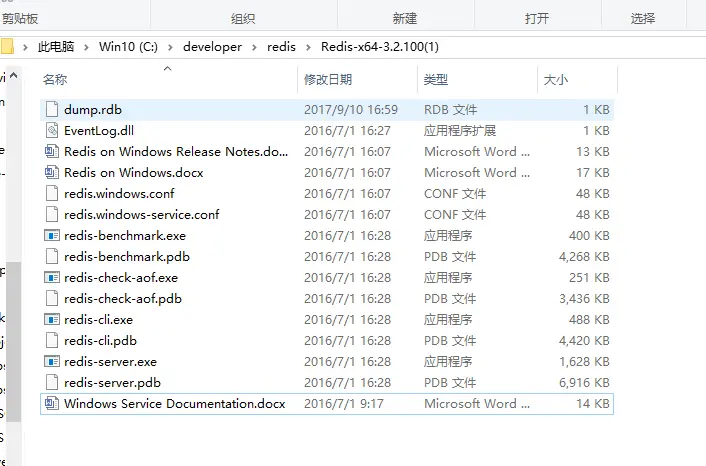Click the 打开 ribbon group label
This screenshot has height=466, width=706.
[x=537, y=18]
